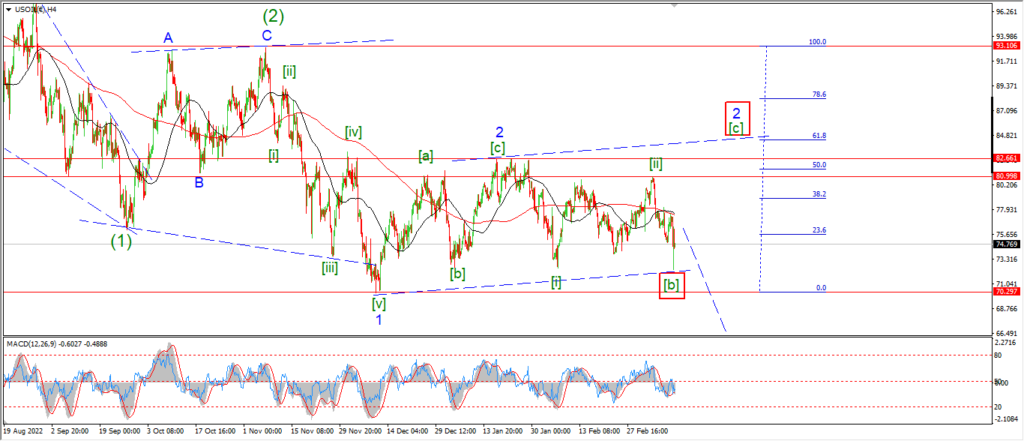Select the 23.6 Fibonacci level label

pyautogui.click(x=819, y=230)
